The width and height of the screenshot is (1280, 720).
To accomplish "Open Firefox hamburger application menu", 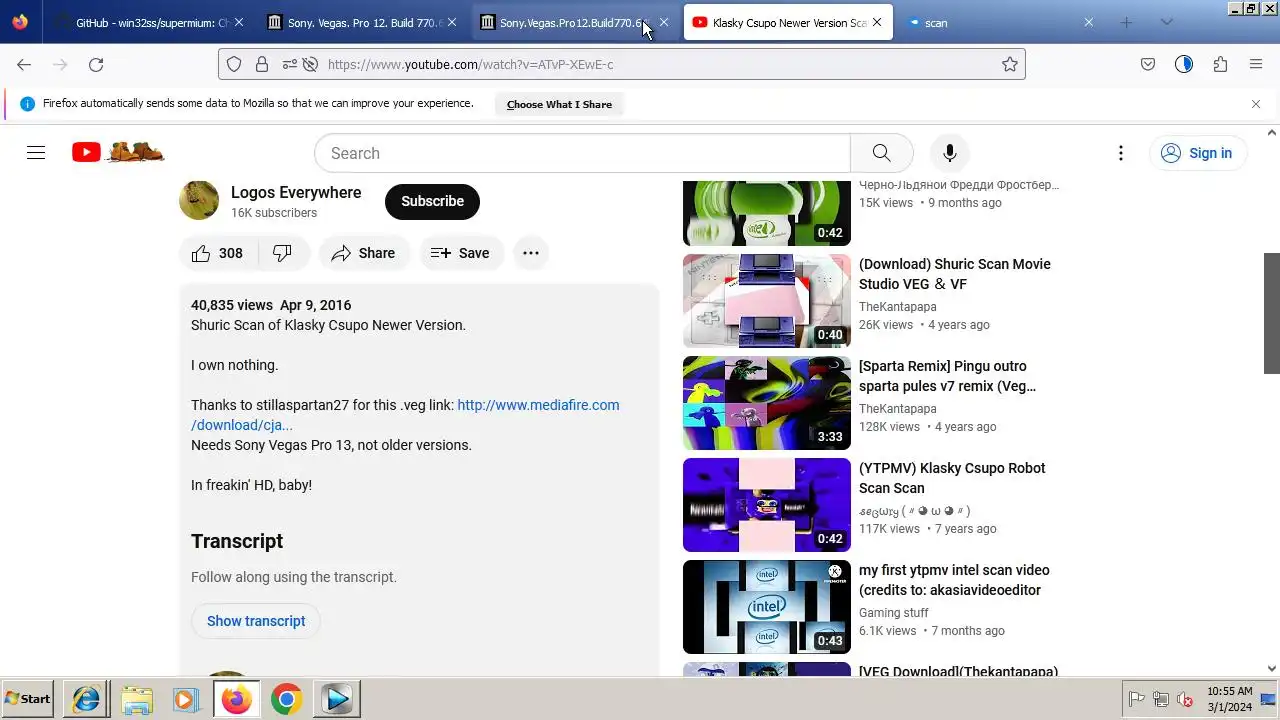I will 1256,64.
